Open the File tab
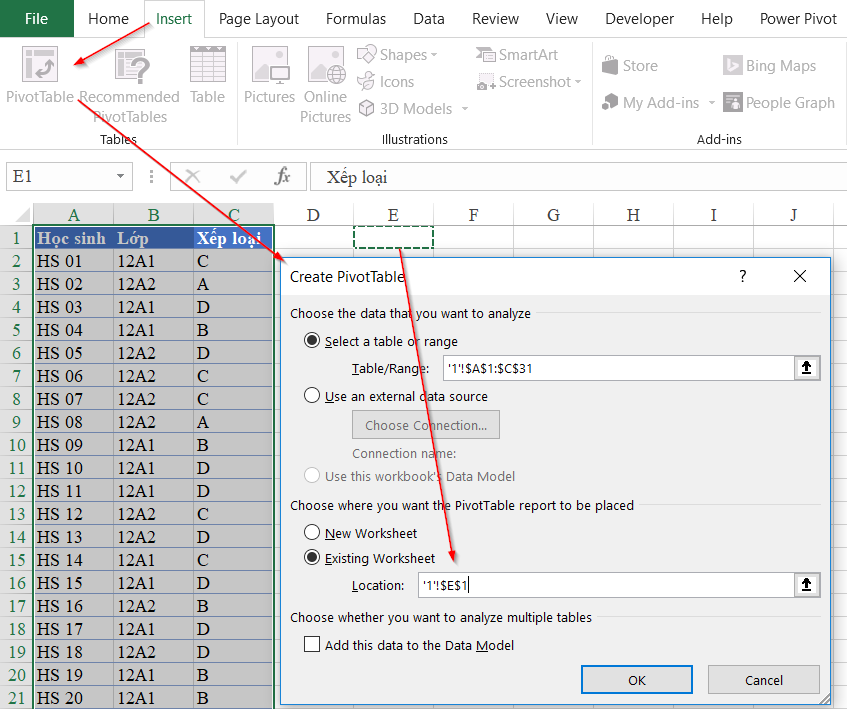The image size is (847, 709). click(37, 18)
